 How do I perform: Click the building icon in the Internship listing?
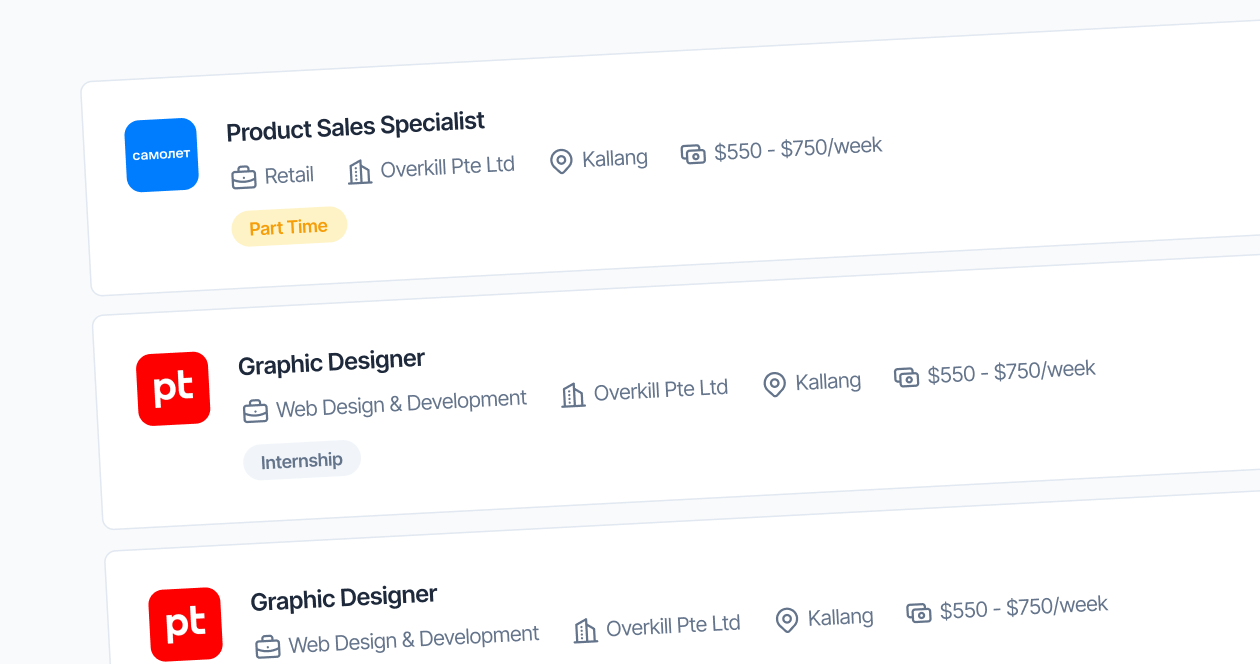click(573, 395)
